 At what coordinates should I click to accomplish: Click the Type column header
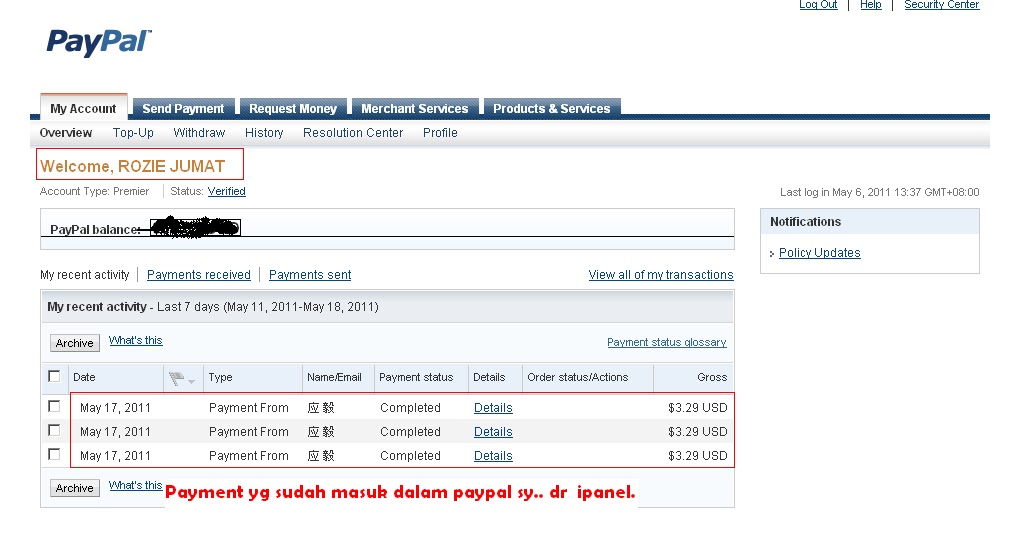tap(220, 377)
